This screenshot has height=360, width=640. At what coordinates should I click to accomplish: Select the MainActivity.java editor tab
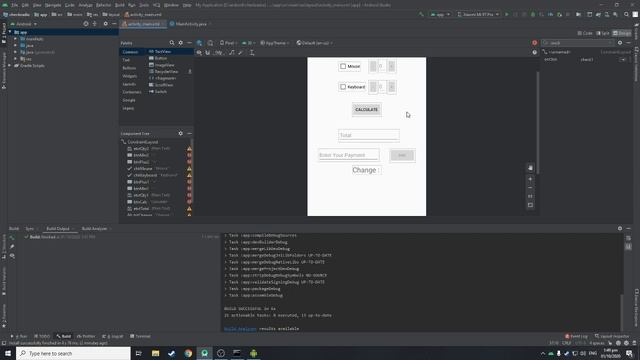(188, 24)
